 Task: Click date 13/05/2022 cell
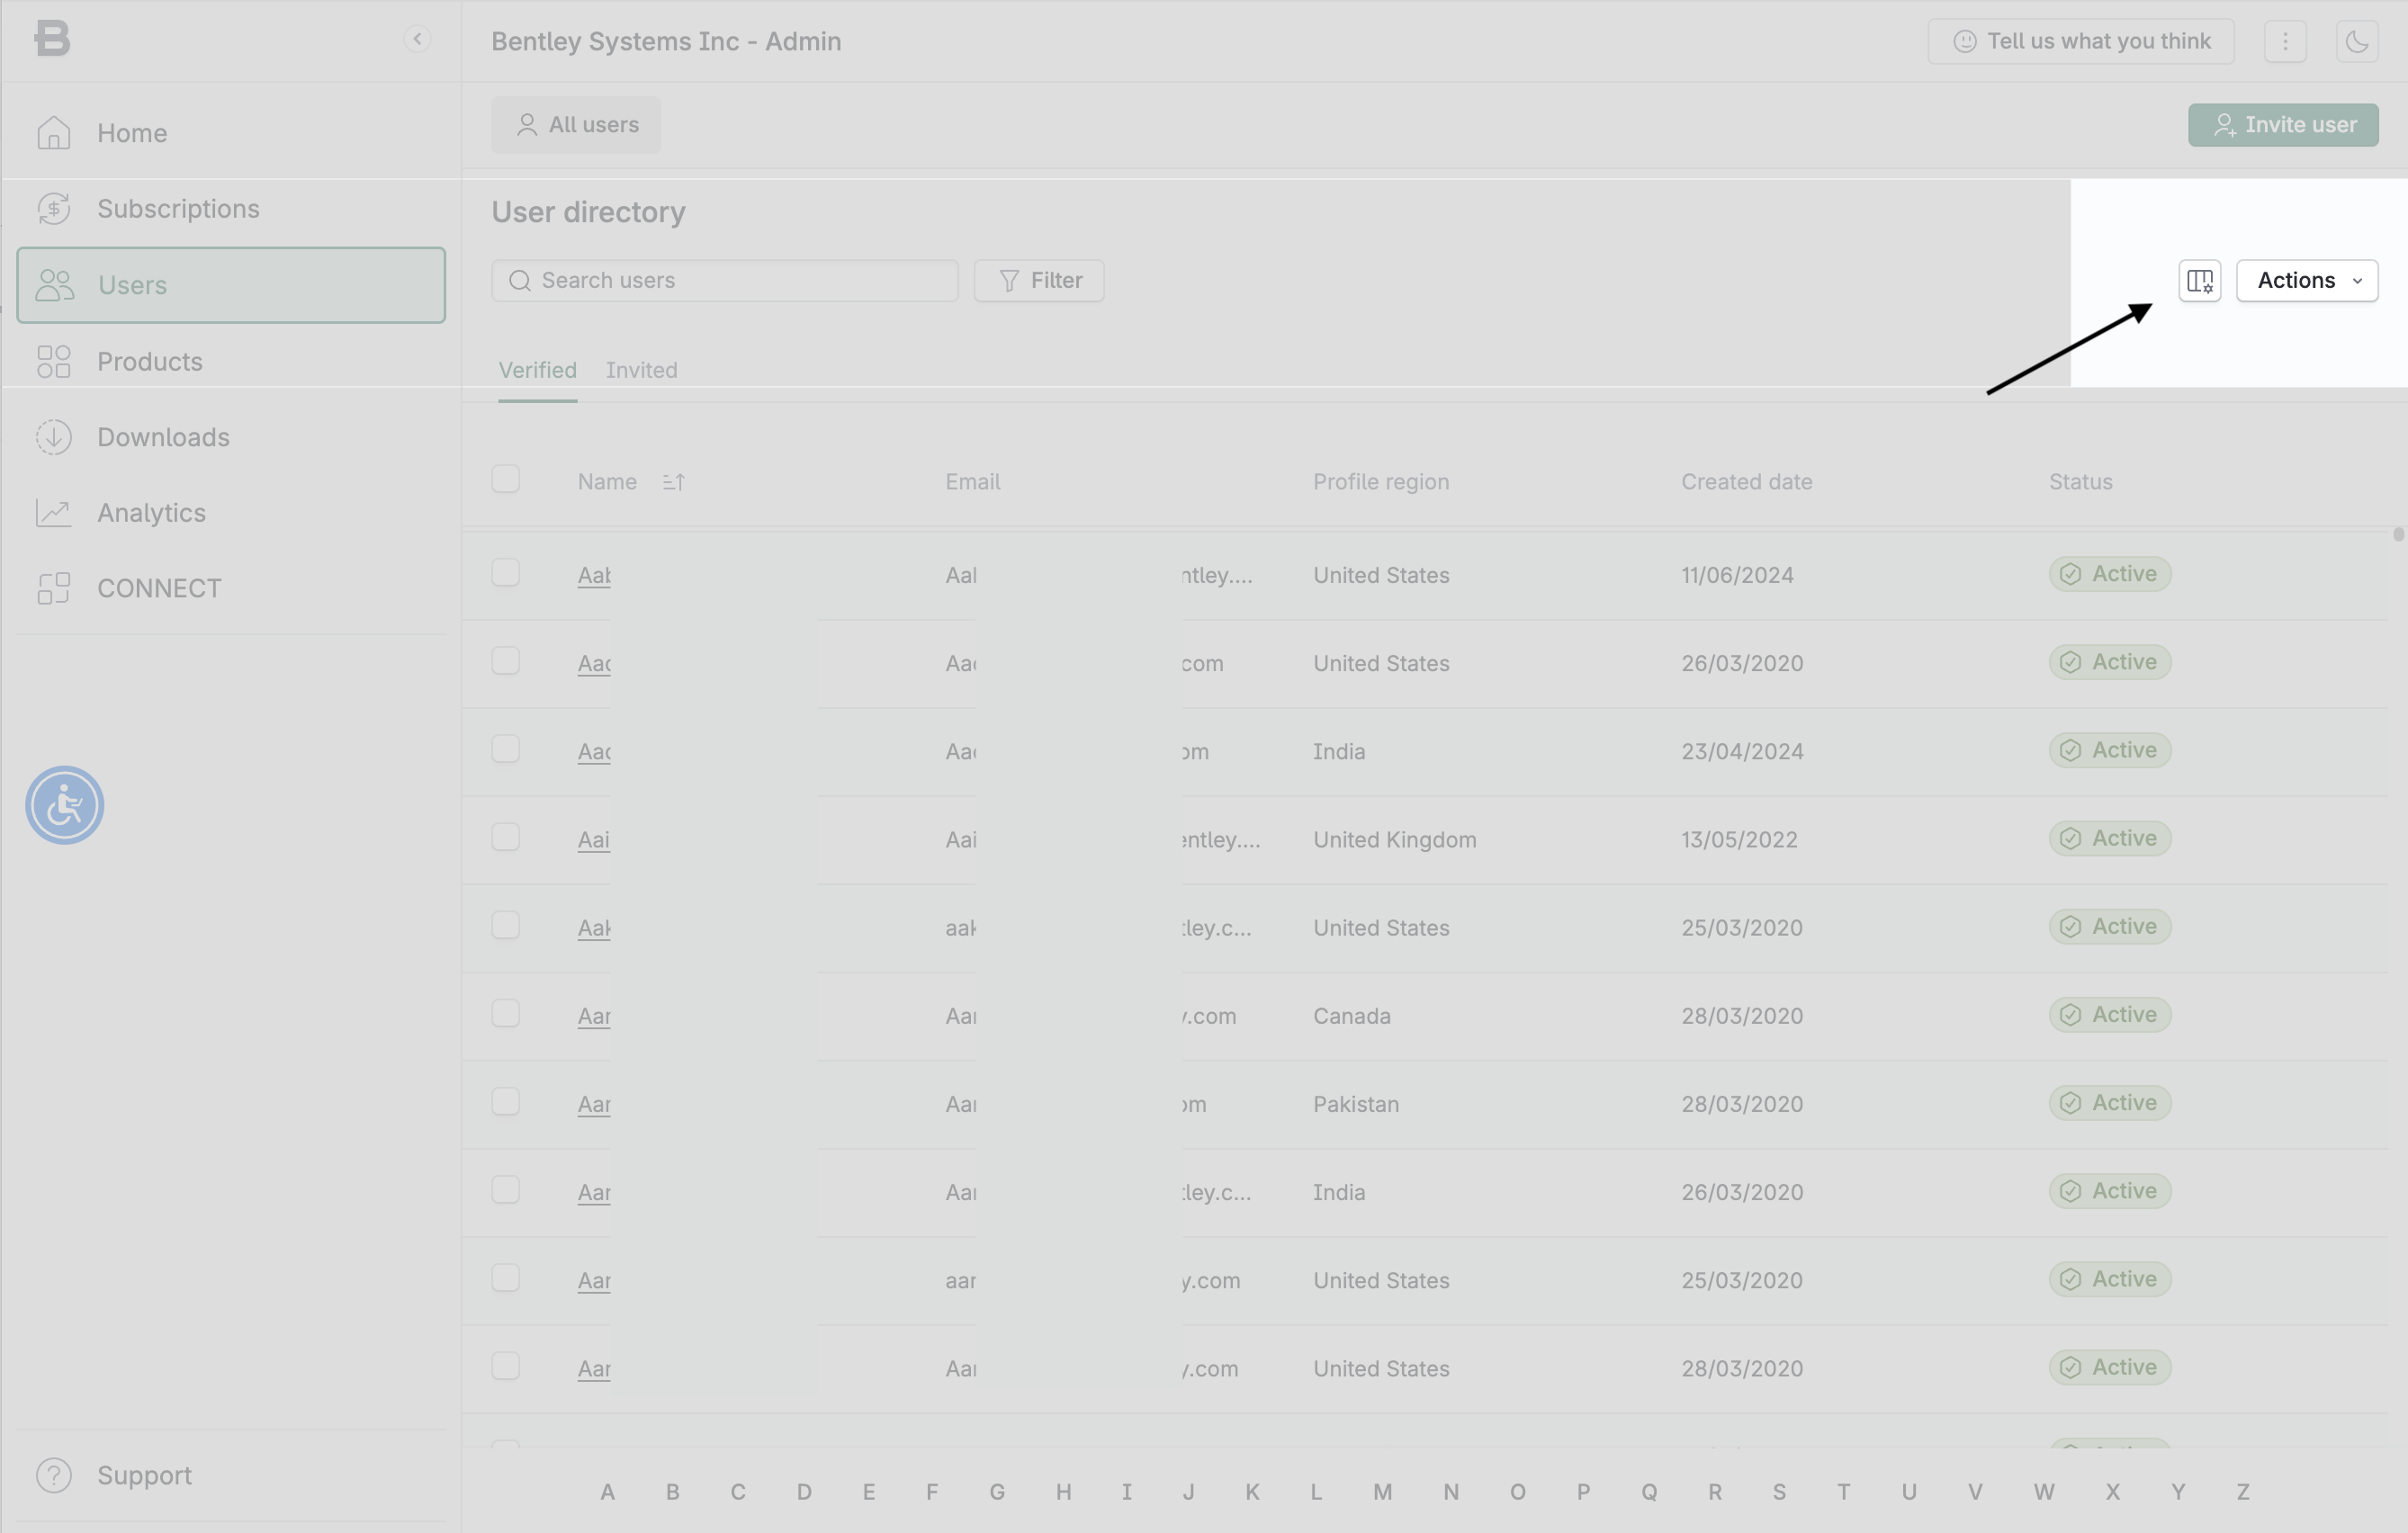pos(1739,839)
